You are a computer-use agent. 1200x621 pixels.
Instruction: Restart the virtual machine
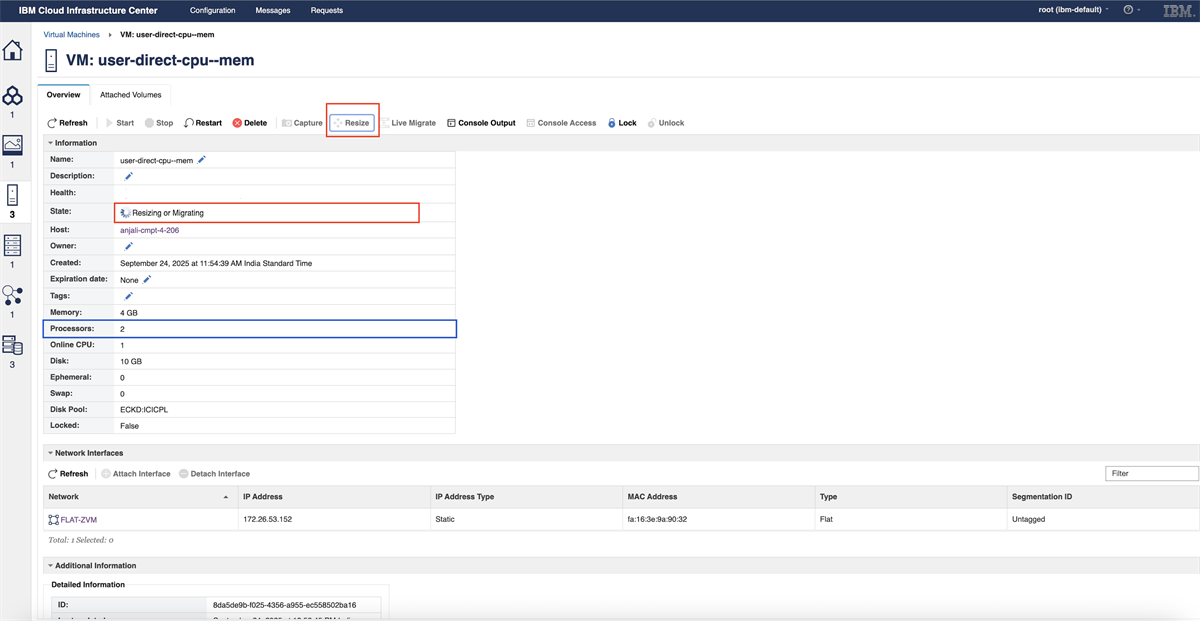(203, 123)
